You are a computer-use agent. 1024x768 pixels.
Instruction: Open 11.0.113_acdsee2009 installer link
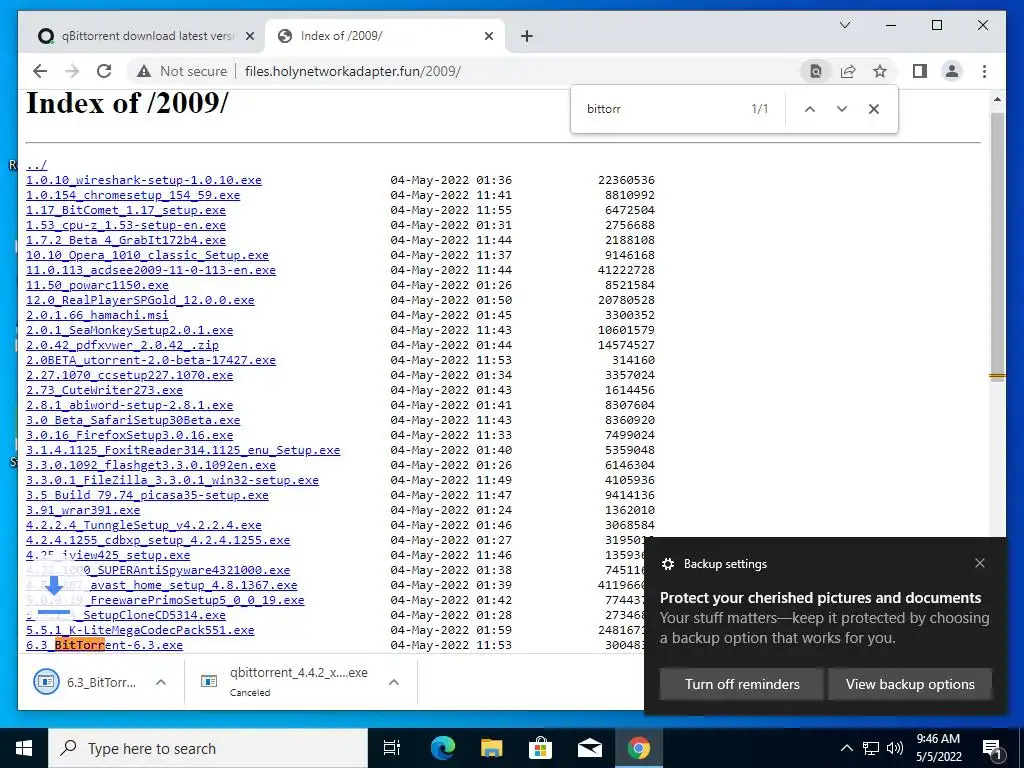(151, 270)
